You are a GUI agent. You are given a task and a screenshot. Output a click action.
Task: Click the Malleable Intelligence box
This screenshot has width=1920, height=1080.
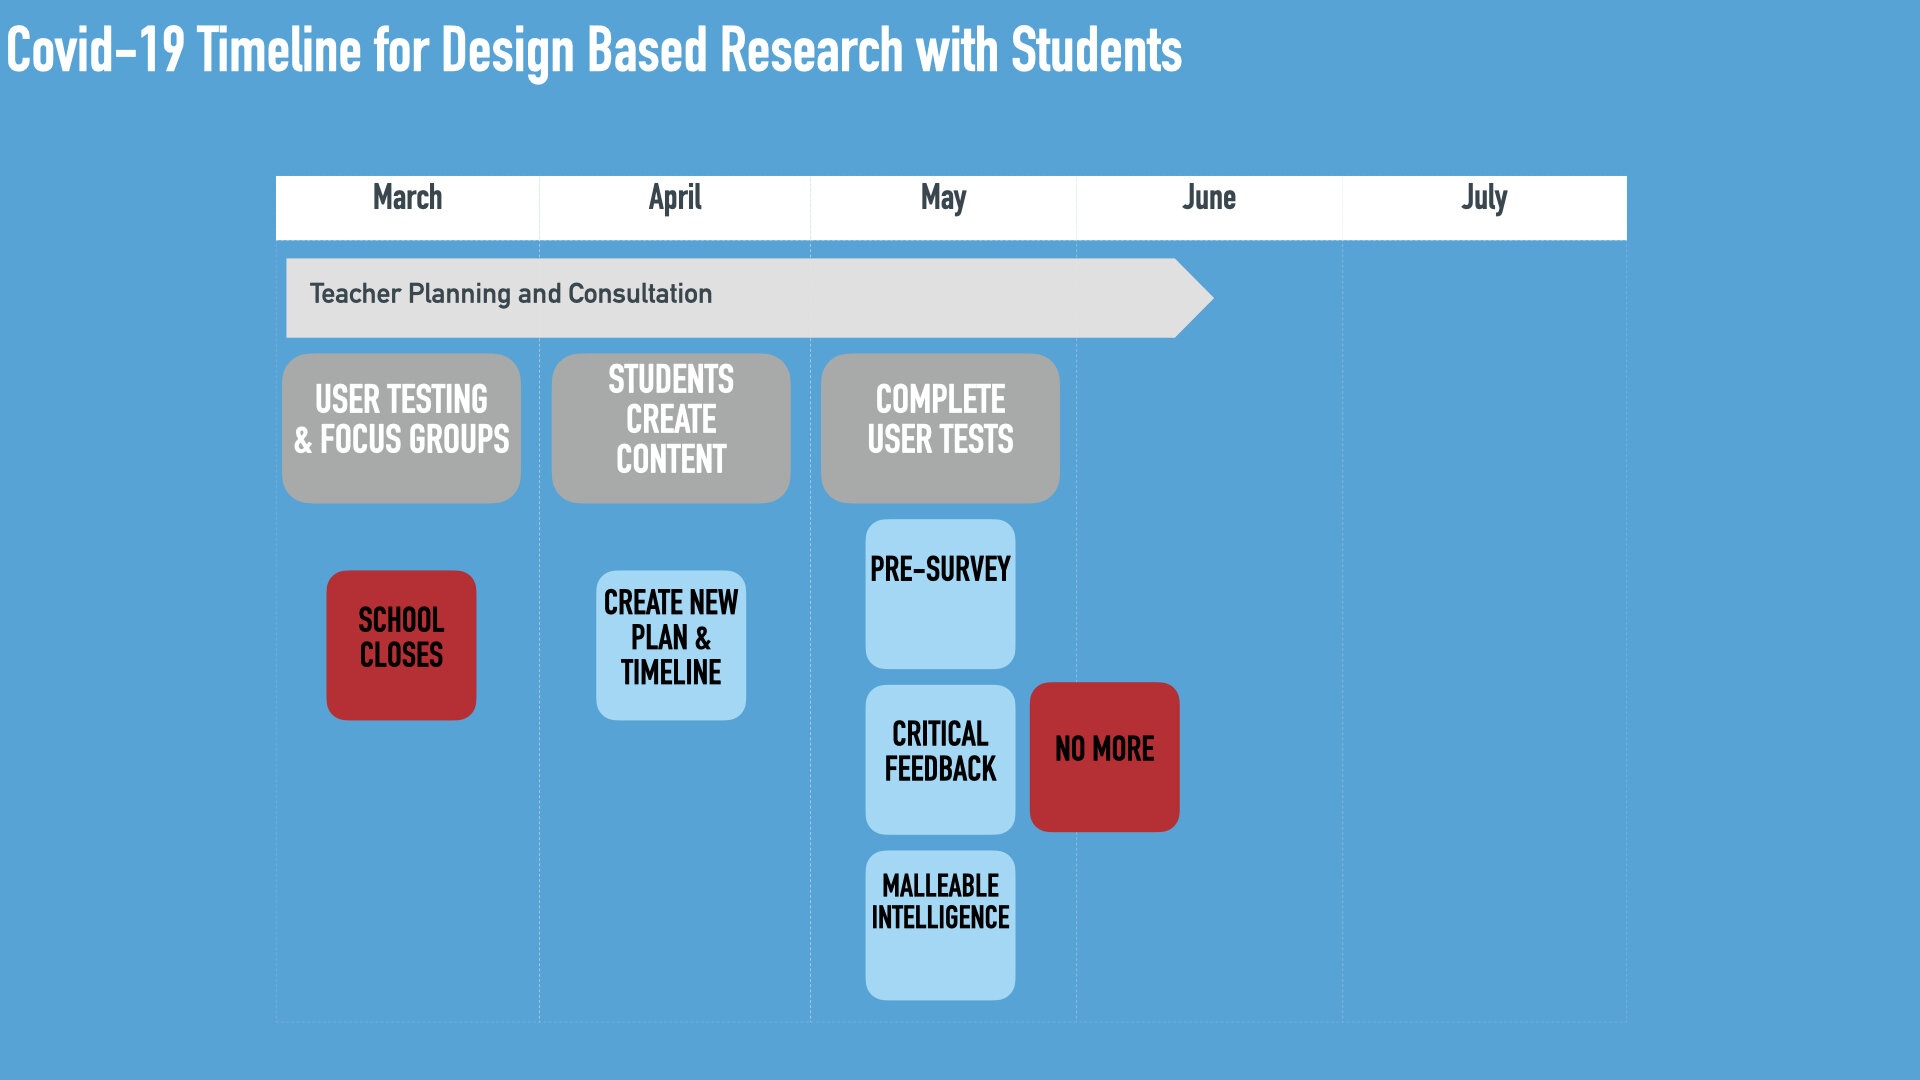940,925
